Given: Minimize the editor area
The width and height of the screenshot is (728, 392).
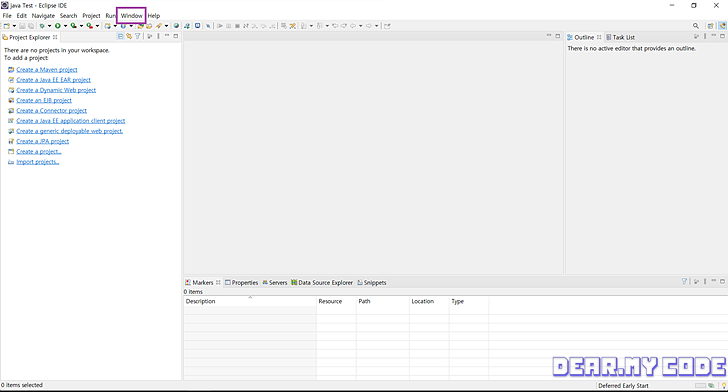Looking at the screenshot, I should tap(549, 36).
